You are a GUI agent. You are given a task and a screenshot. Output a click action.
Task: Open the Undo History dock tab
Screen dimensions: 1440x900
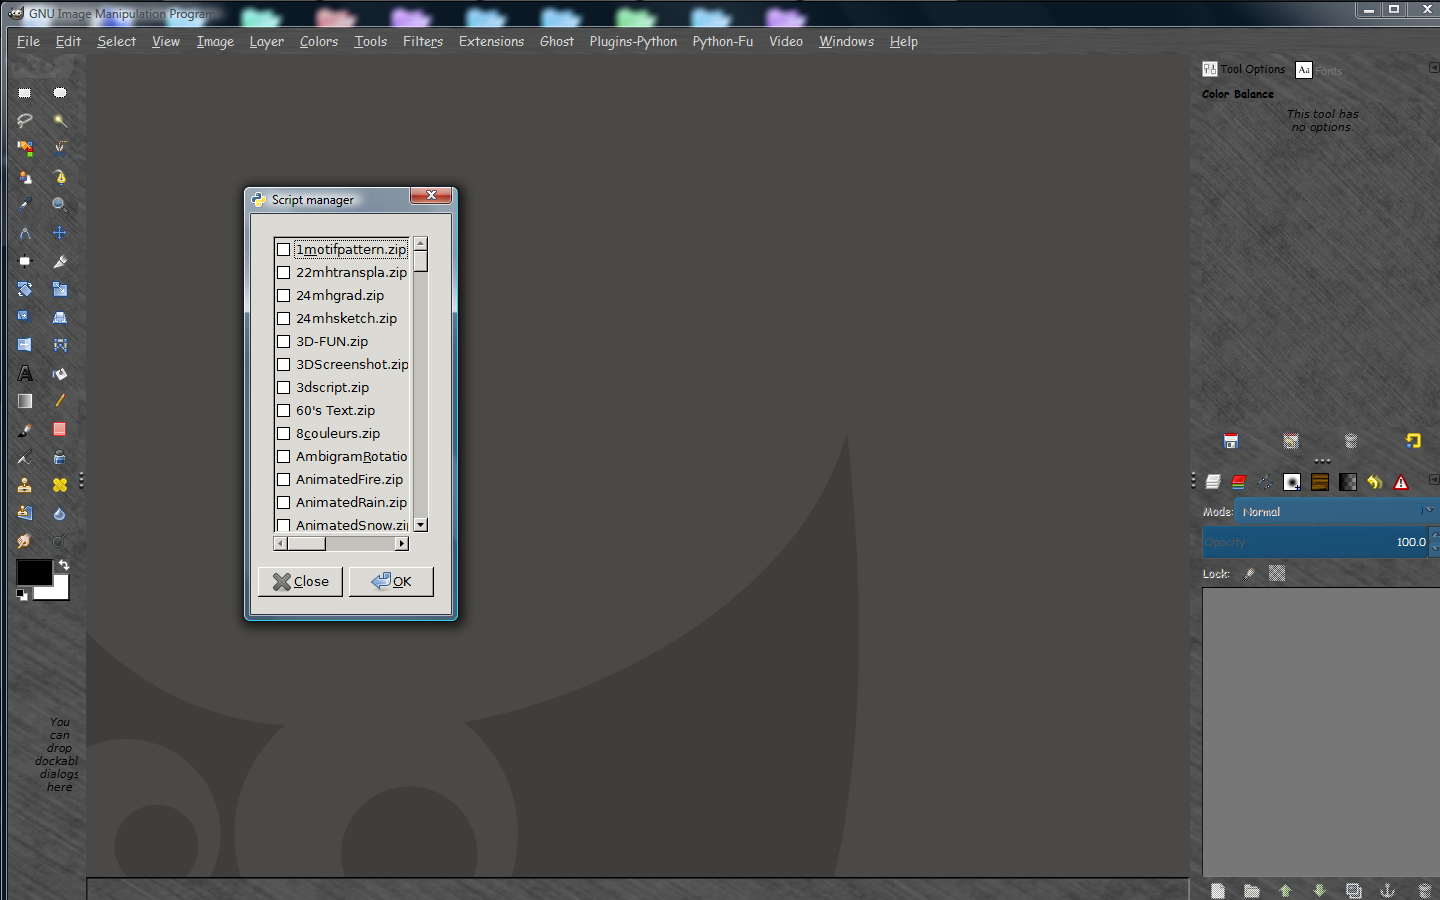point(1375,482)
